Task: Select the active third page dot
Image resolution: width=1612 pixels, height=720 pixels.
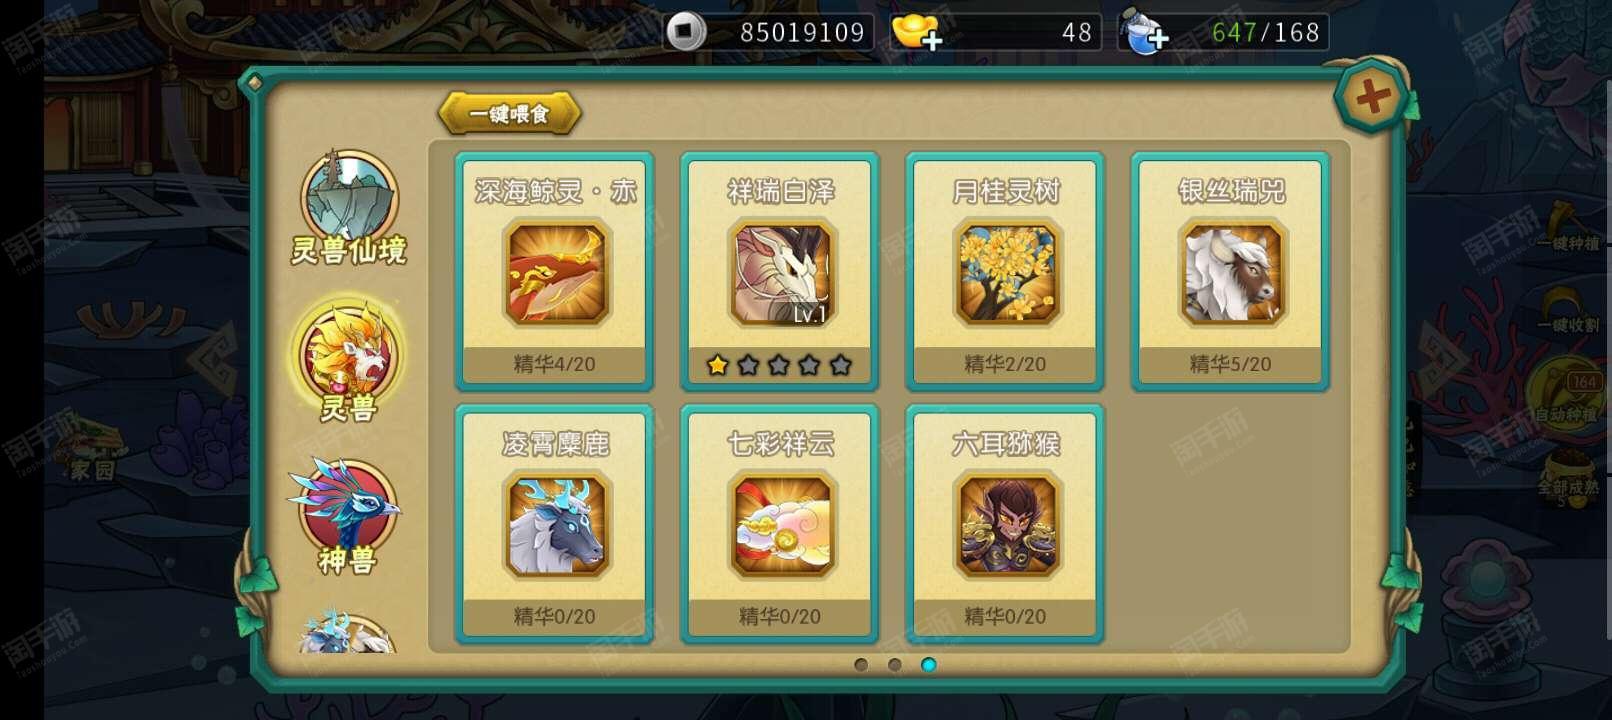Action: 929,665
